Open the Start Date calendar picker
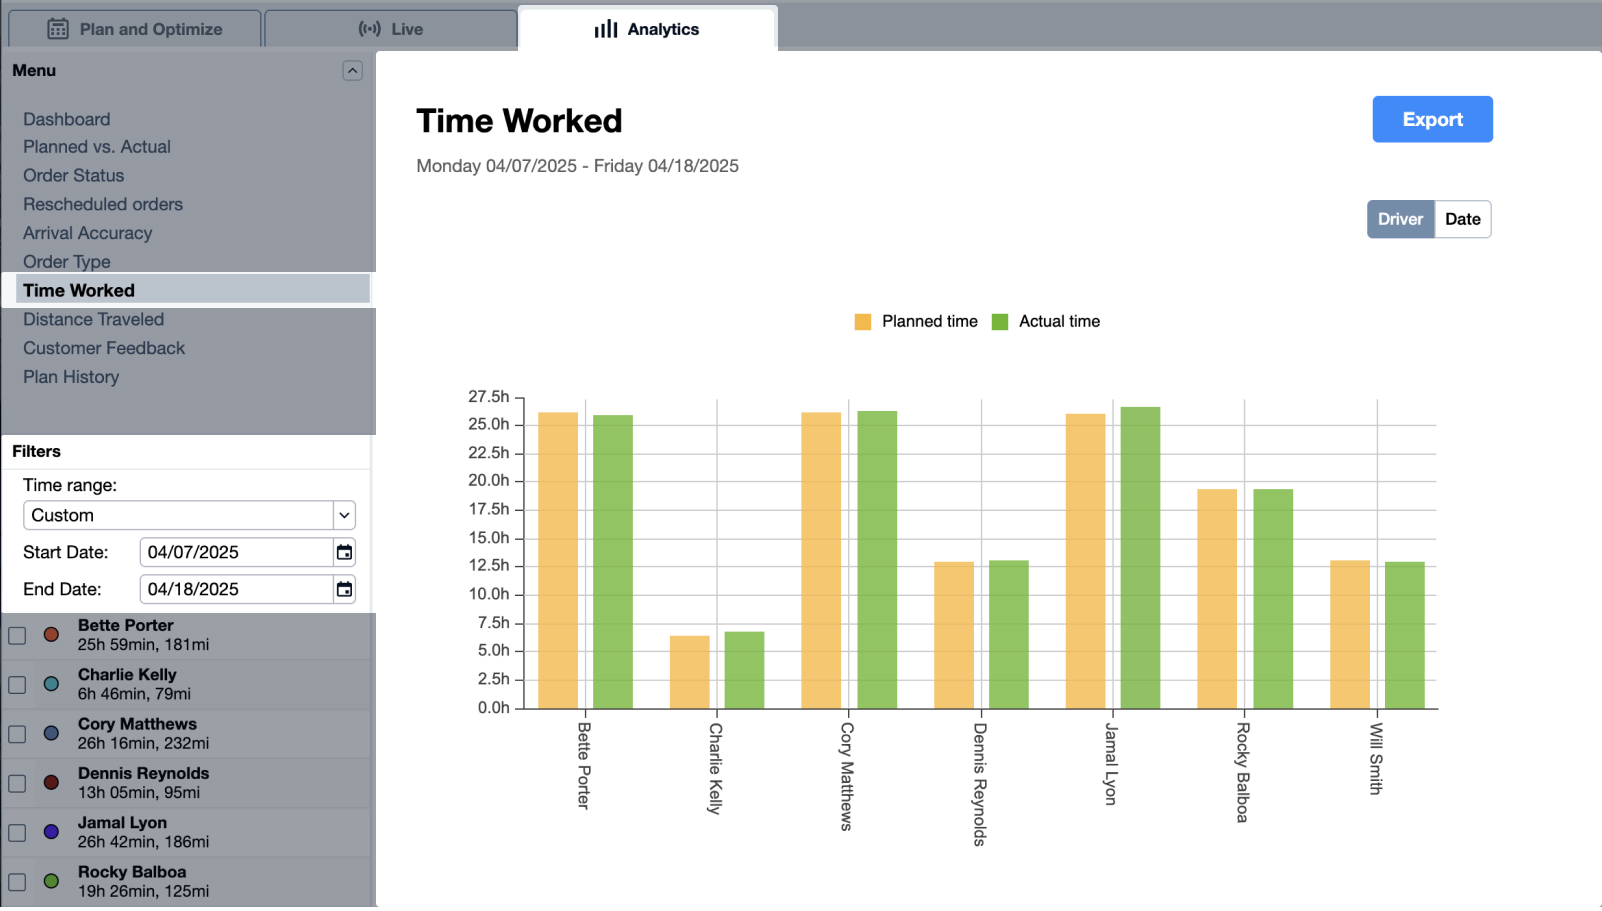 point(343,551)
